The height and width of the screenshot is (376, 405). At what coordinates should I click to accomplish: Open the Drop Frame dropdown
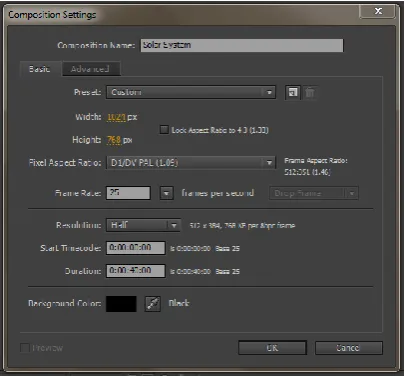314,193
